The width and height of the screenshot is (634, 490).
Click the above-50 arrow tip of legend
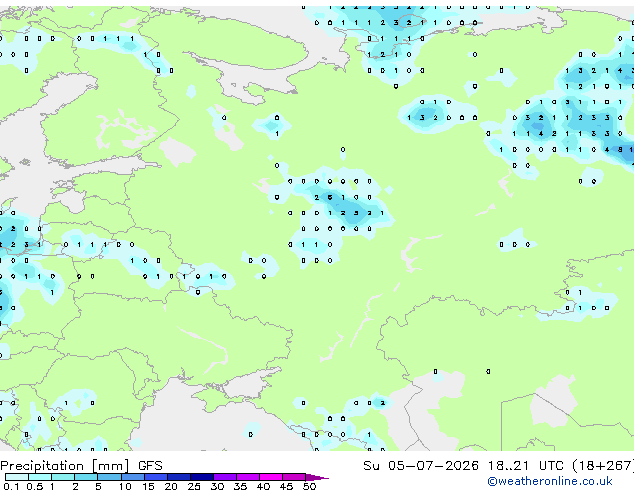tap(317, 477)
